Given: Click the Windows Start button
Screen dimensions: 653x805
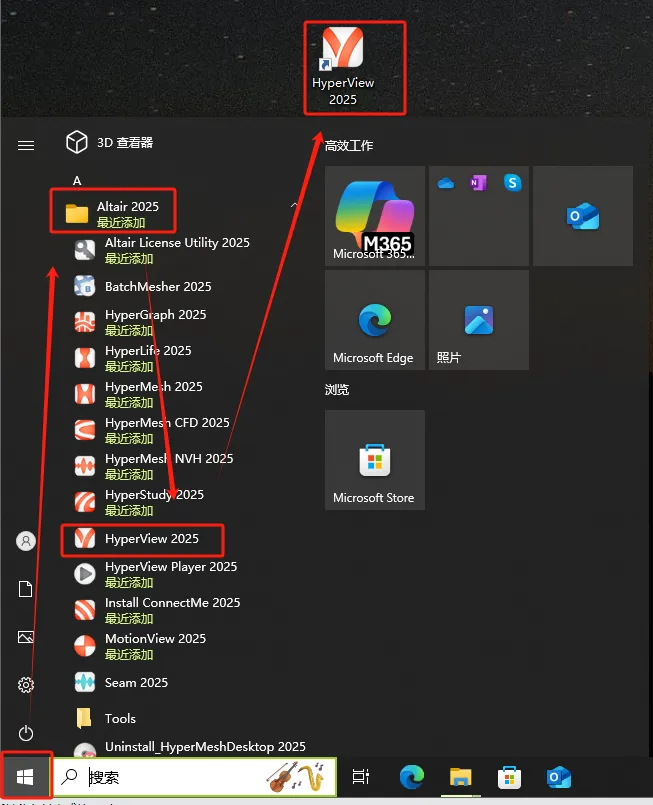Looking at the screenshot, I should (25, 777).
